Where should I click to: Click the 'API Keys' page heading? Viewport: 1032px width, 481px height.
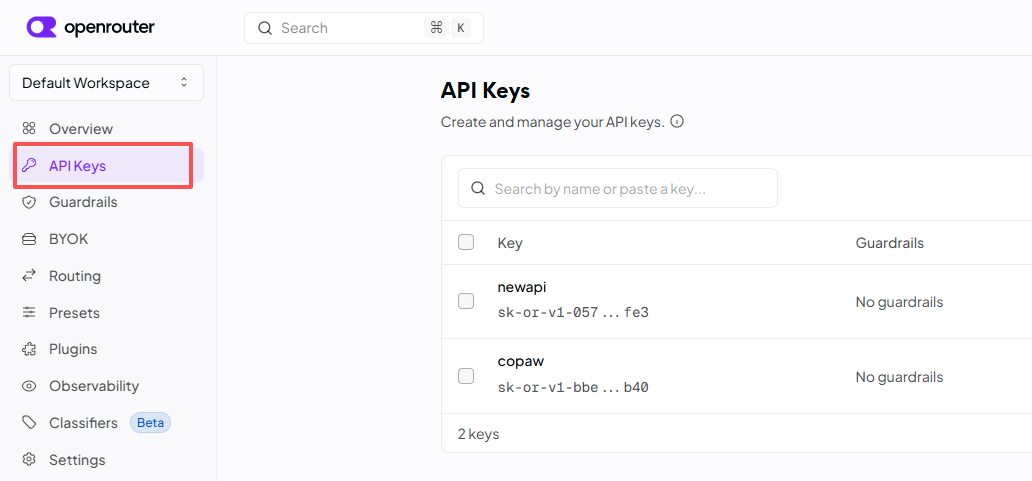coord(485,91)
